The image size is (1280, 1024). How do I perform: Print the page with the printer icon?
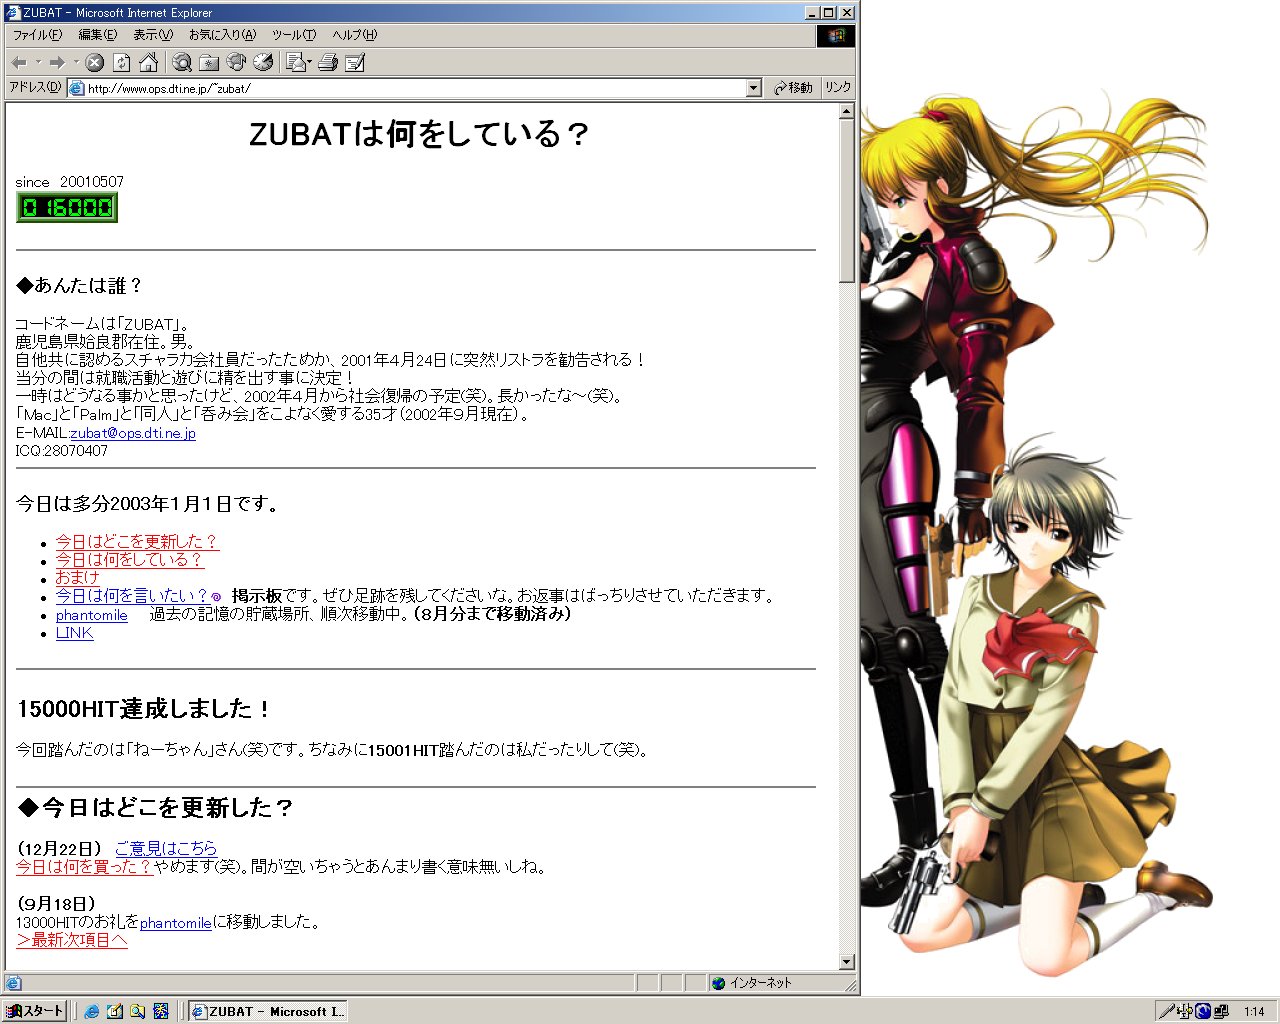point(327,62)
